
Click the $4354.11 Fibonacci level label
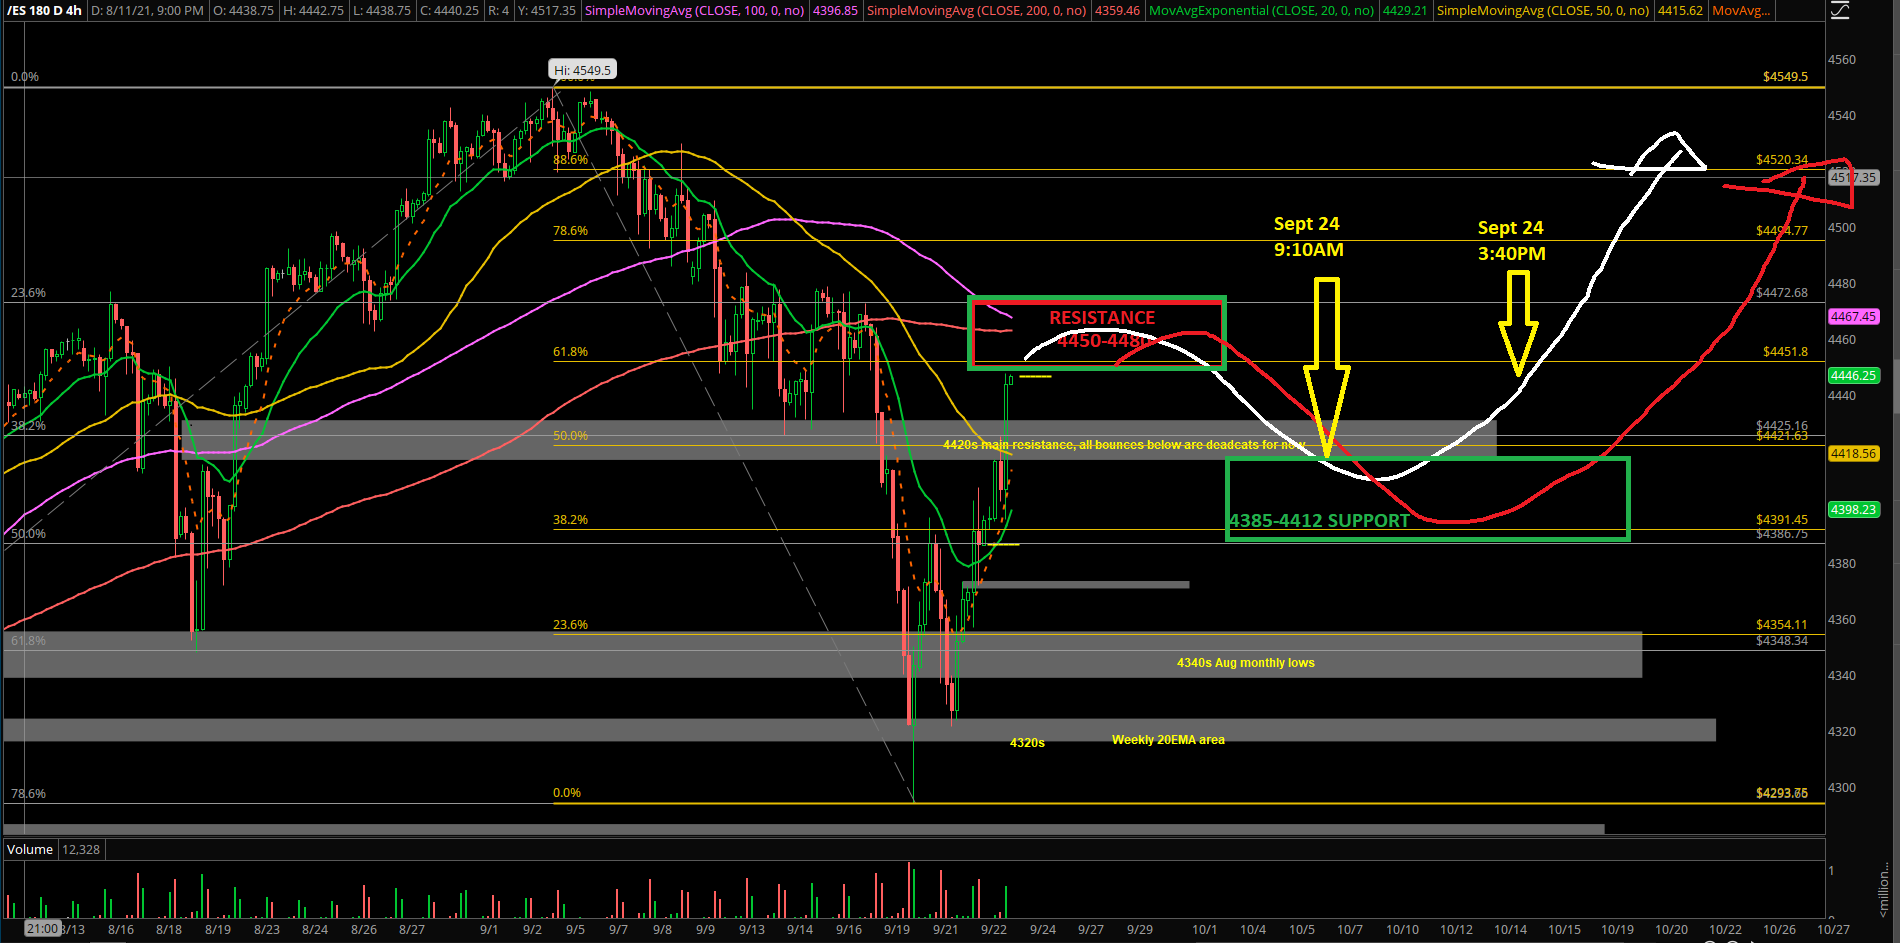tap(1782, 625)
